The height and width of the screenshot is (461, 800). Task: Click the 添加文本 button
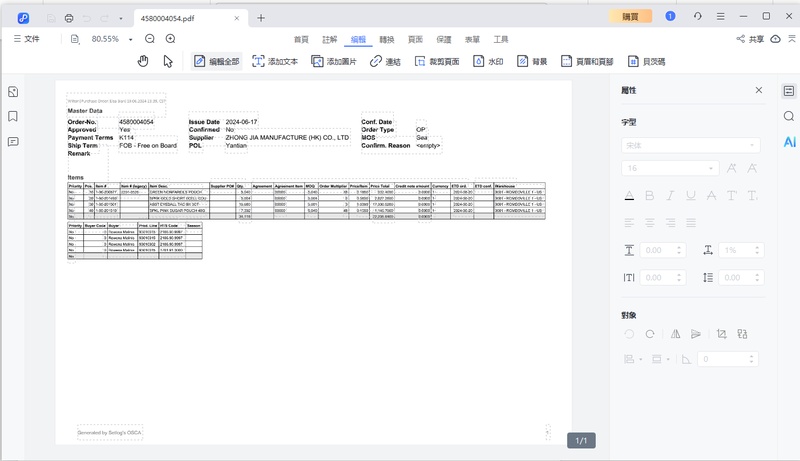click(275, 61)
